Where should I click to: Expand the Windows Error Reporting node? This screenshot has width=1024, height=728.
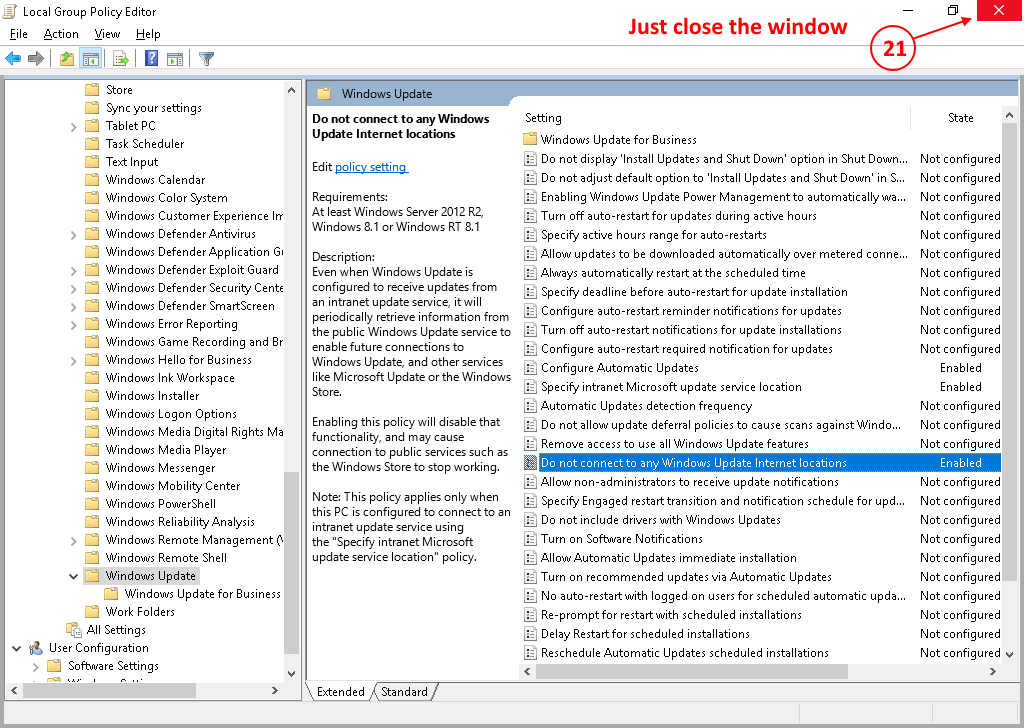point(73,324)
